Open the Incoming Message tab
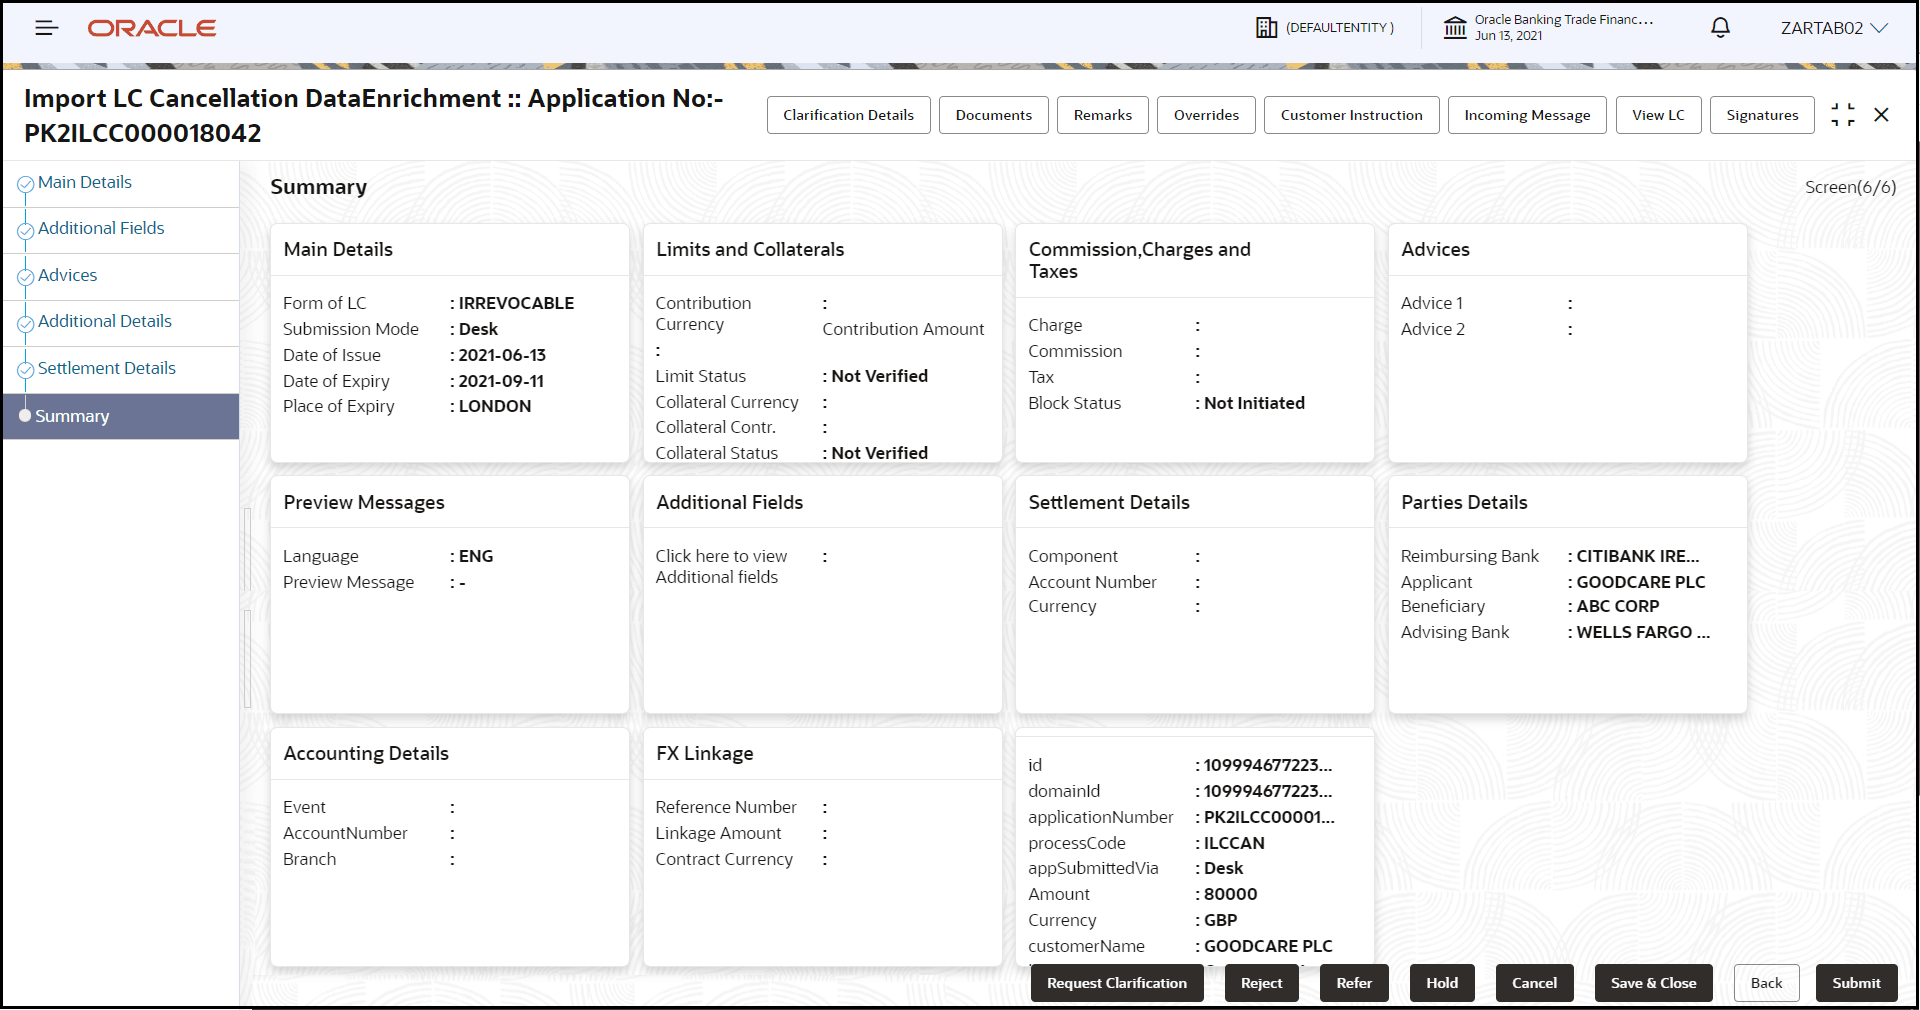The height and width of the screenshot is (1010, 1920). tap(1527, 115)
